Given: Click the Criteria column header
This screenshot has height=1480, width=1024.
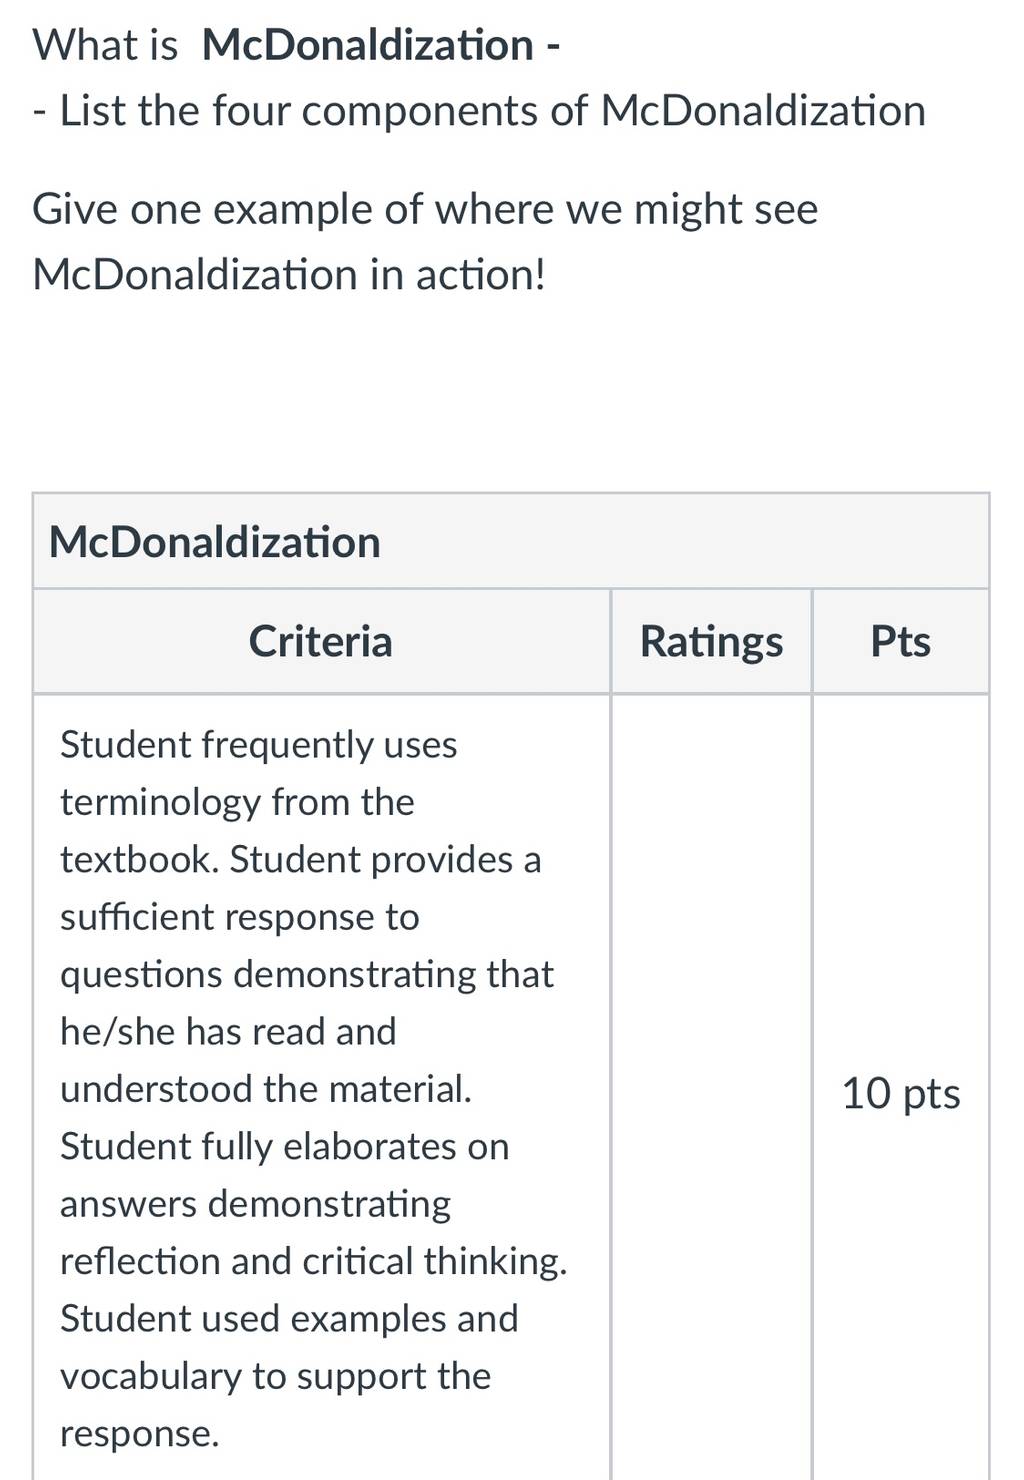Looking at the screenshot, I should pyautogui.click(x=320, y=641).
